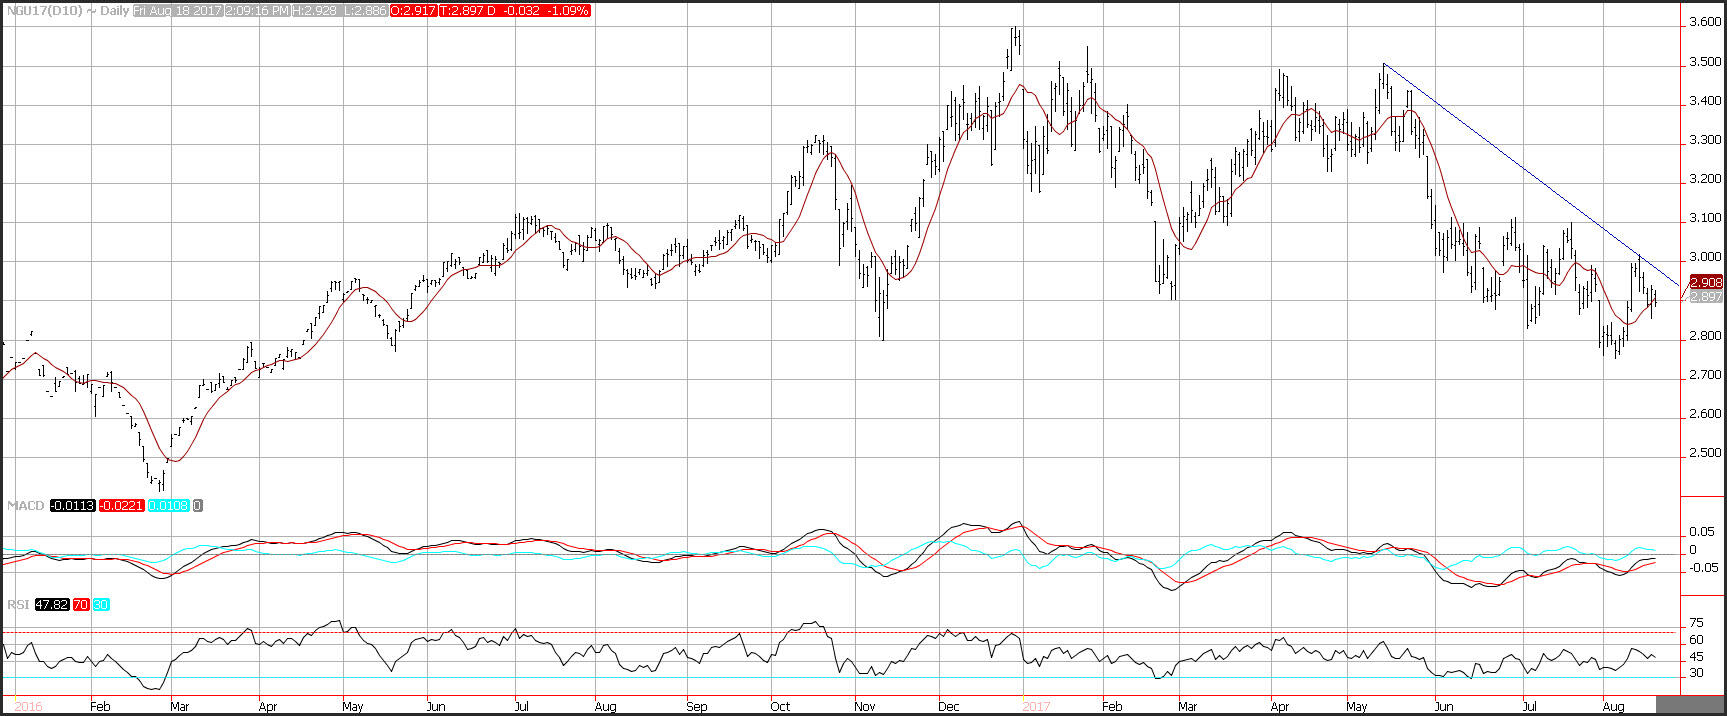Image resolution: width=1727 pixels, height=716 pixels.
Task: Open the RSI indicator label
Action: 17,605
